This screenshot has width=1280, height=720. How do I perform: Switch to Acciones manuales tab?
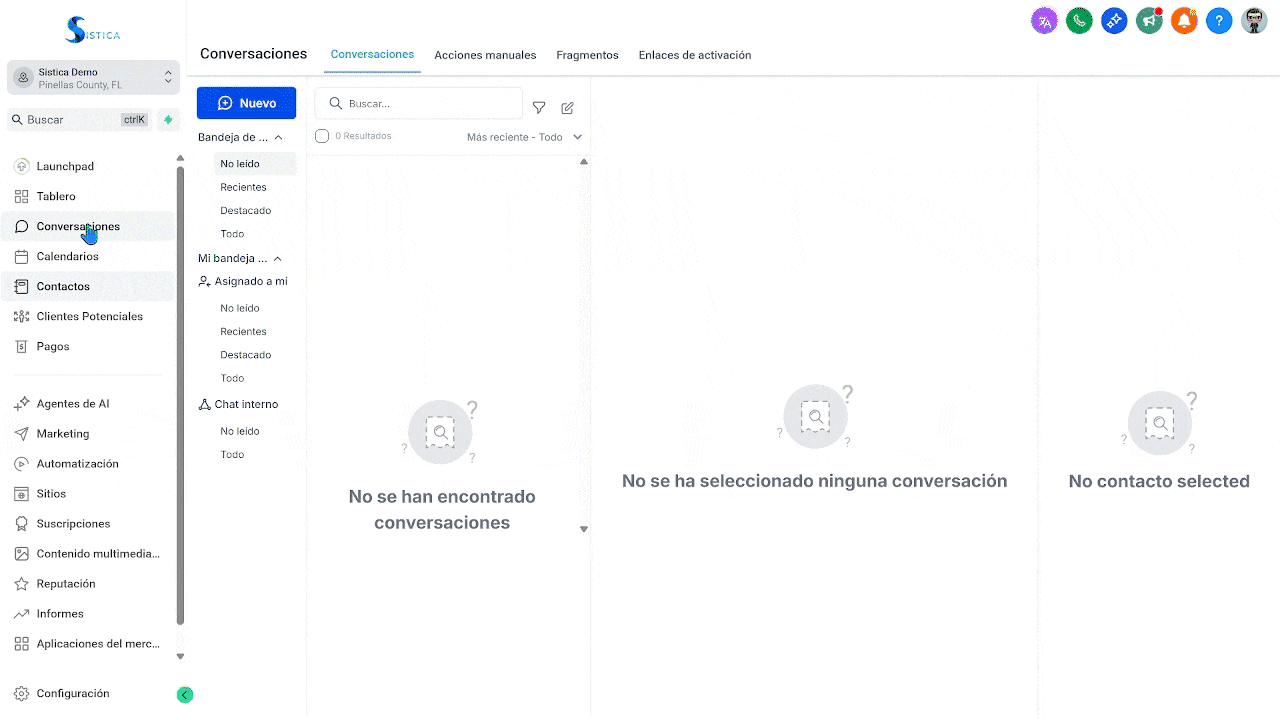(x=485, y=55)
